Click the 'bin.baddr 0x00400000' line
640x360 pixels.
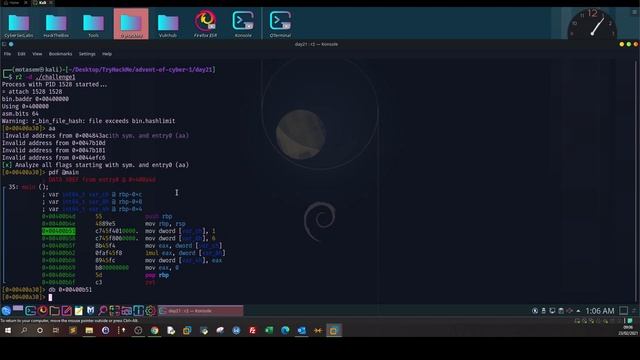point(35,99)
